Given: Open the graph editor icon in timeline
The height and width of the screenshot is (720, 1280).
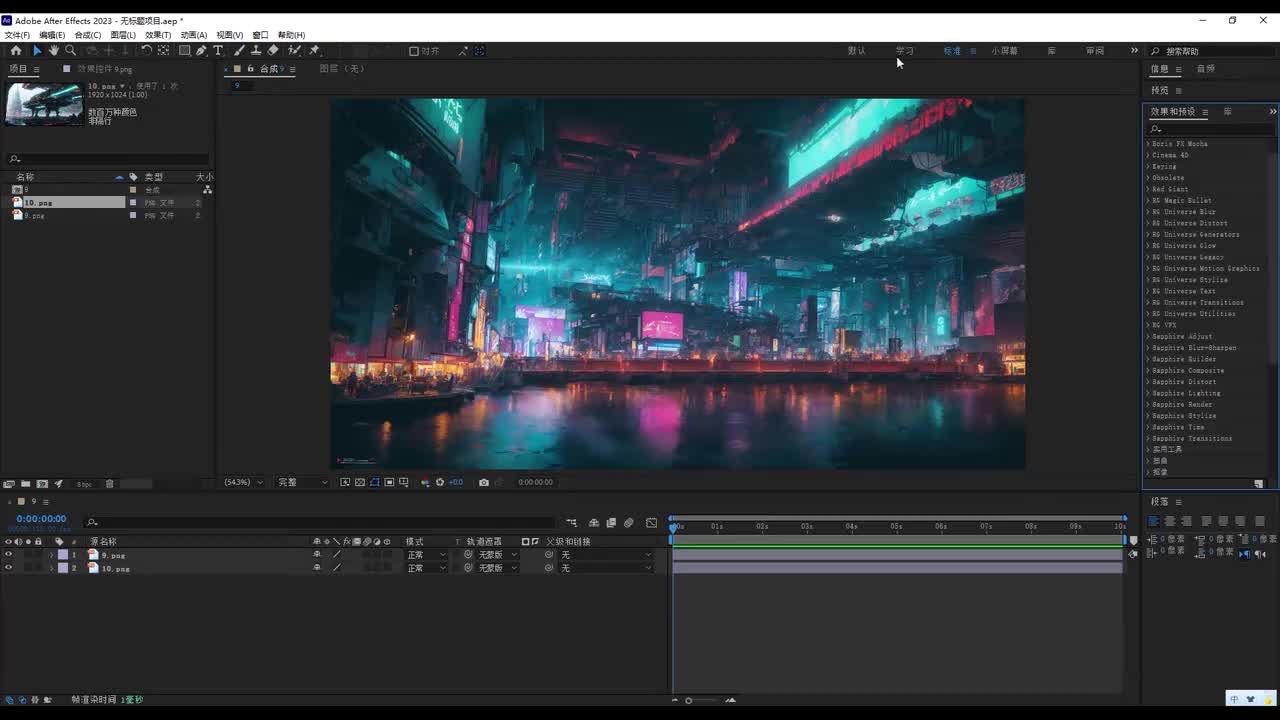Looking at the screenshot, I should tap(652, 522).
